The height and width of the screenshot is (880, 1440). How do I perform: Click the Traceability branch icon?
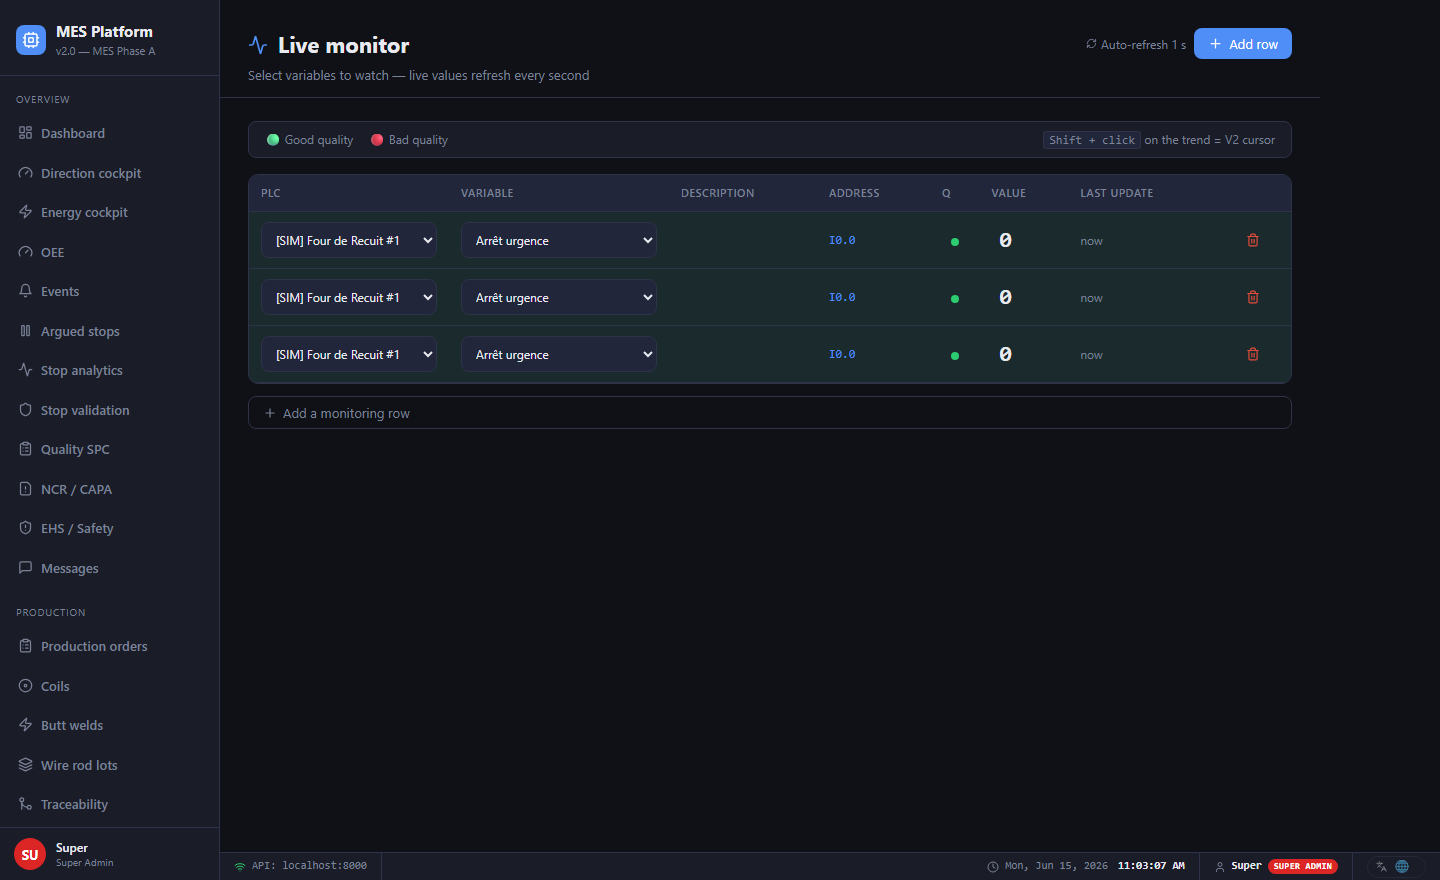pos(26,804)
